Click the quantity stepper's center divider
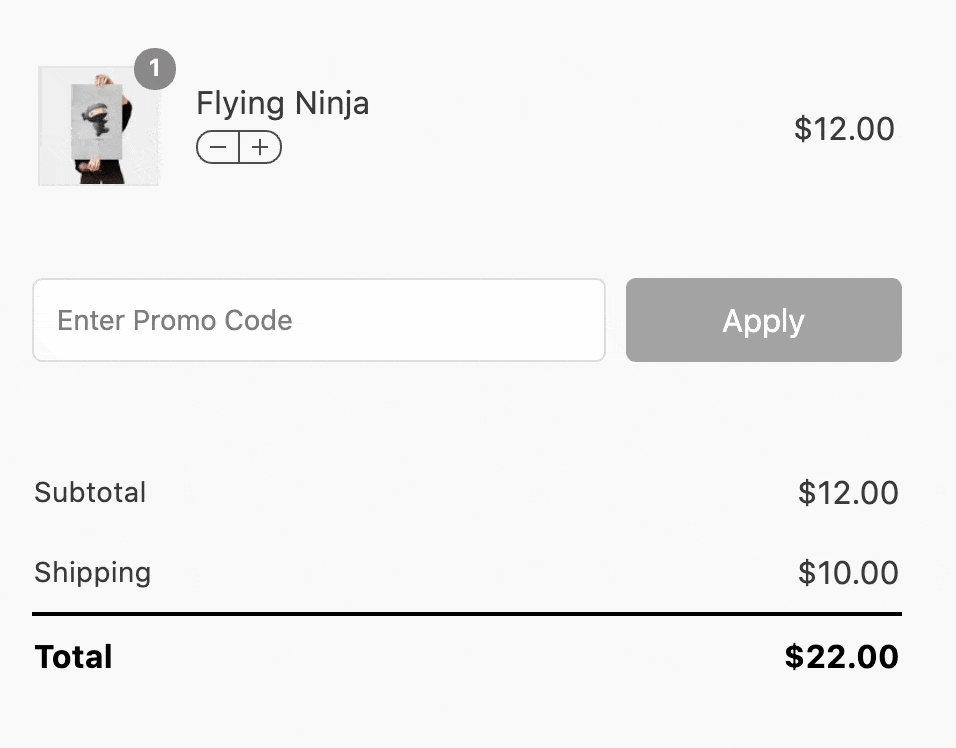Image resolution: width=956 pixels, height=748 pixels. coord(239,148)
